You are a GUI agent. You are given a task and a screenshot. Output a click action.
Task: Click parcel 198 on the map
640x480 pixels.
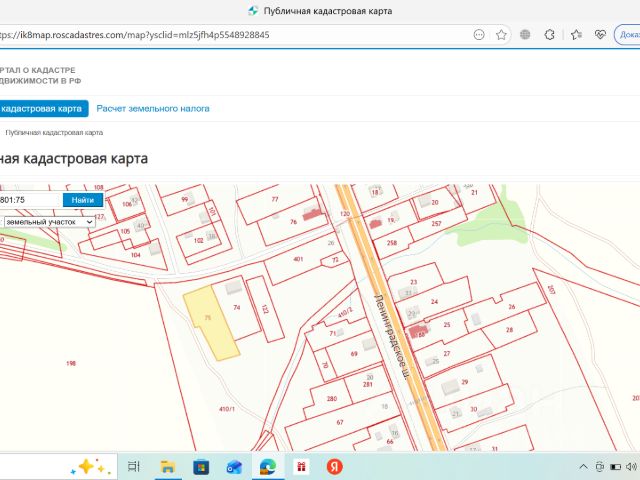click(71, 363)
